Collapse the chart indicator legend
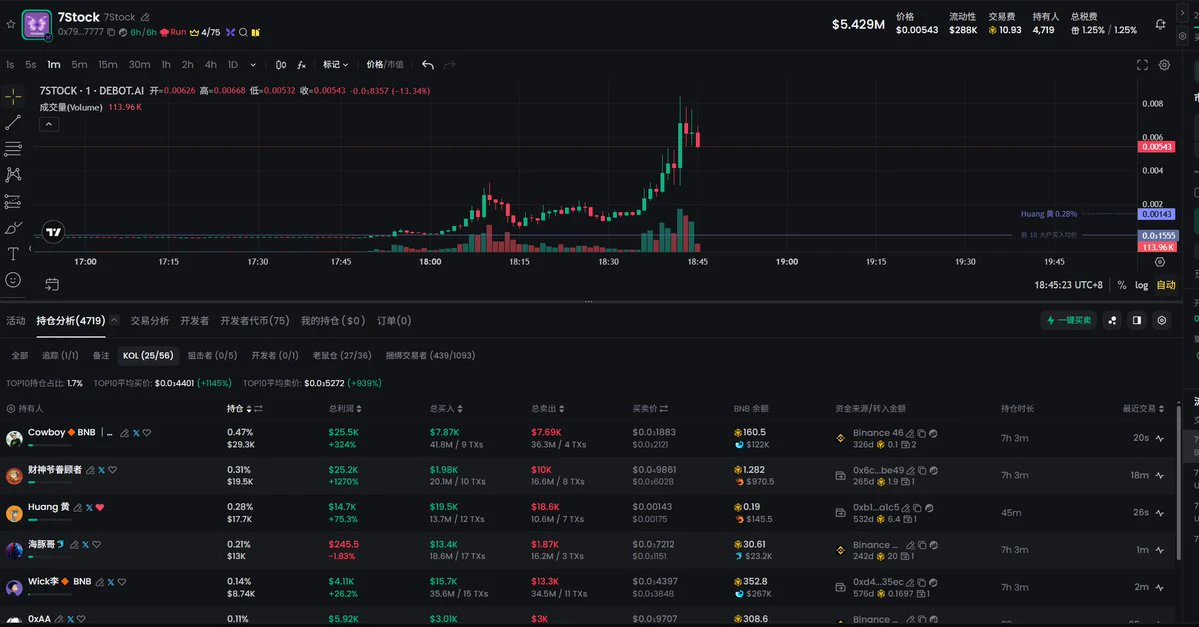This screenshot has height=627, width=1199. point(48,124)
